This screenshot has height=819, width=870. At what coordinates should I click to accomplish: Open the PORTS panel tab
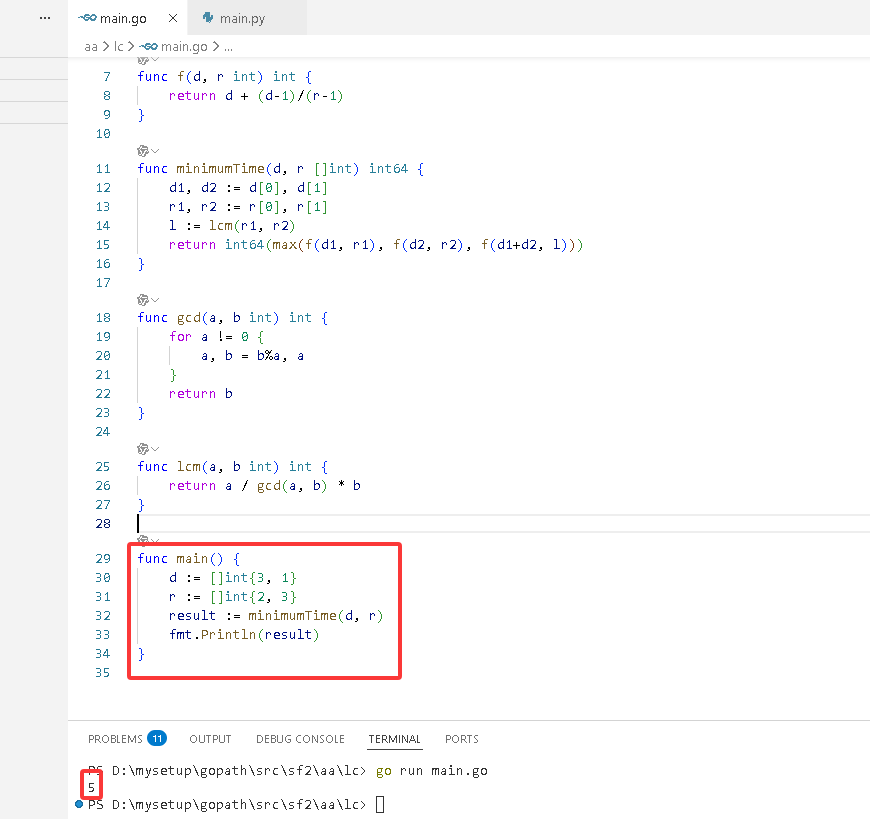[x=462, y=739]
